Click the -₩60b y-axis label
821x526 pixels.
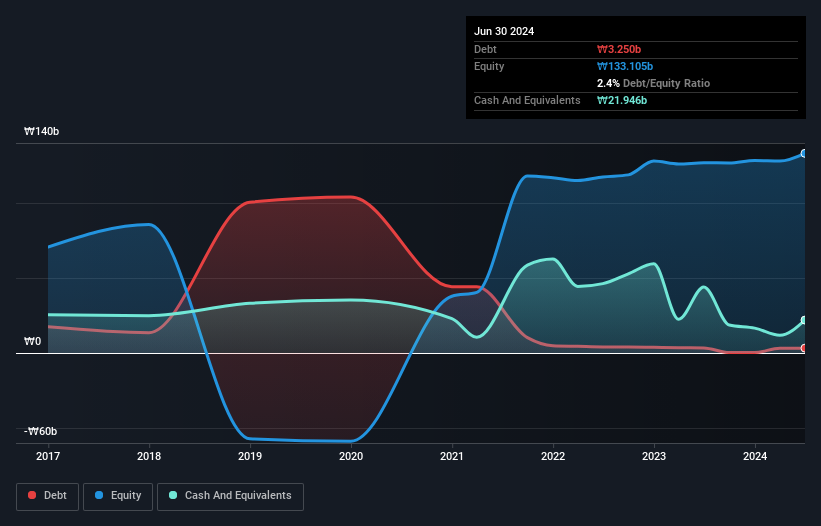coord(40,432)
